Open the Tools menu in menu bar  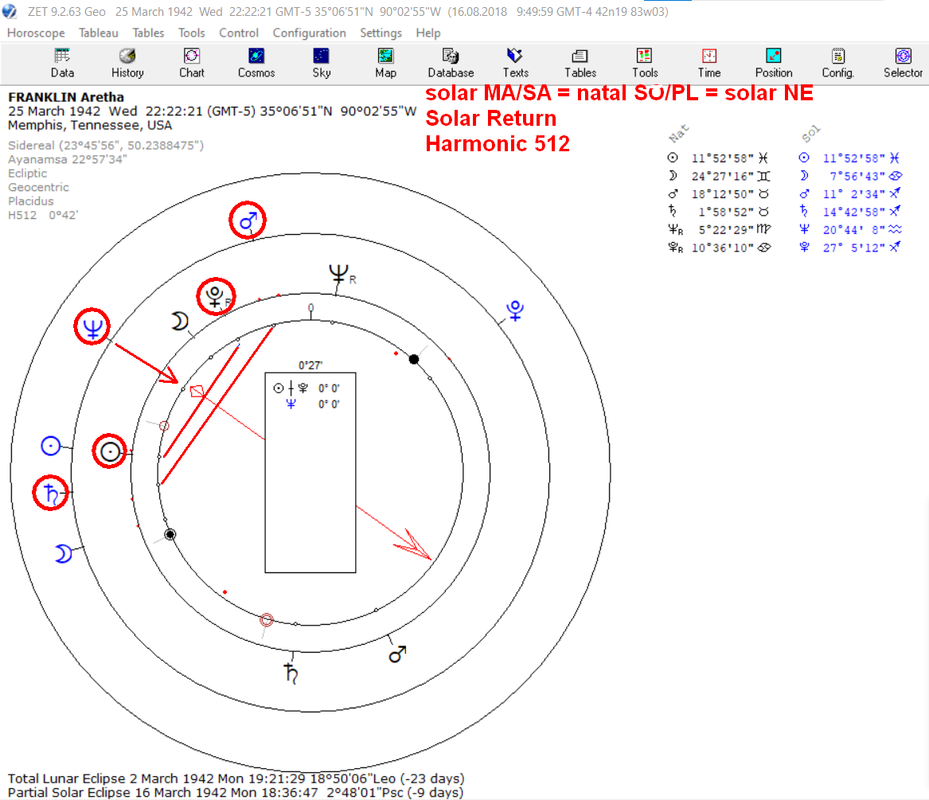[191, 33]
